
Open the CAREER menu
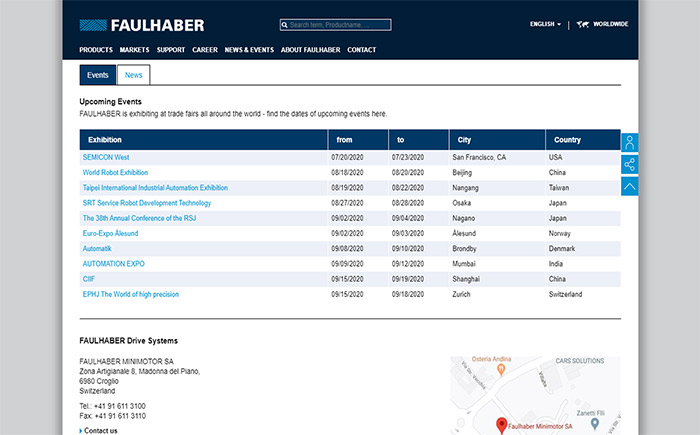[205, 50]
